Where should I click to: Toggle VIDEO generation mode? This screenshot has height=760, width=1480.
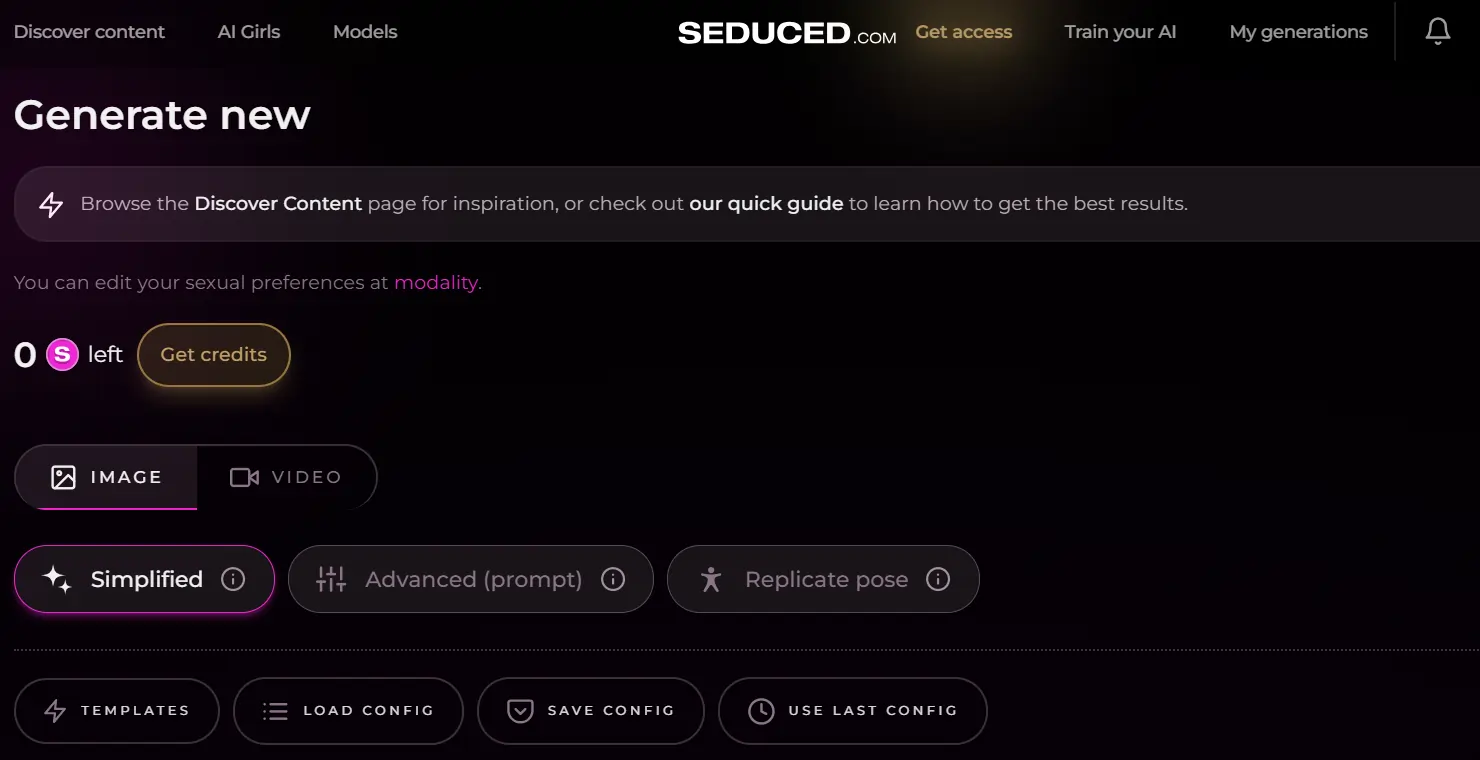(x=289, y=477)
